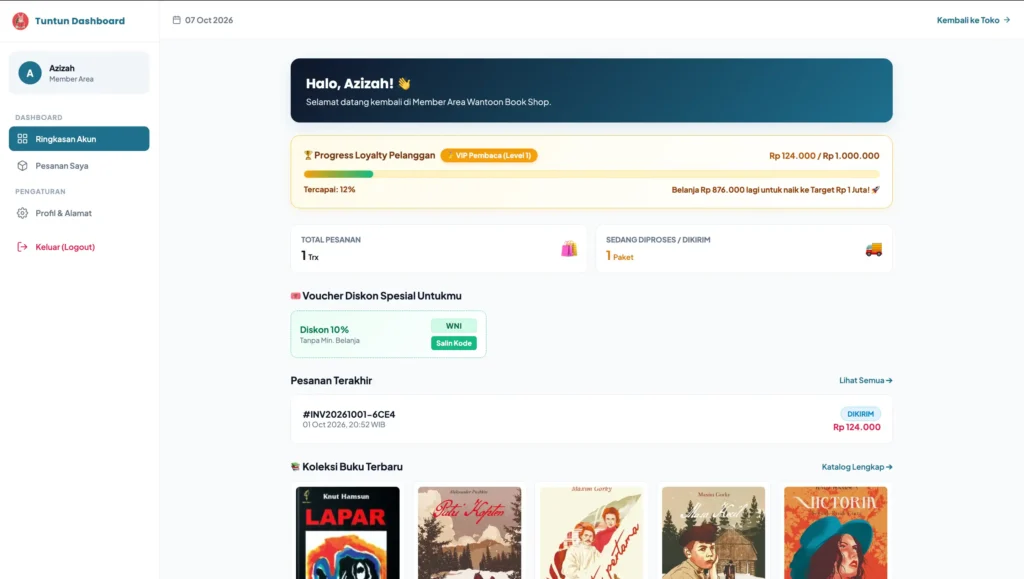
Task: Click the WNI voucher code label
Action: click(x=454, y=326)
